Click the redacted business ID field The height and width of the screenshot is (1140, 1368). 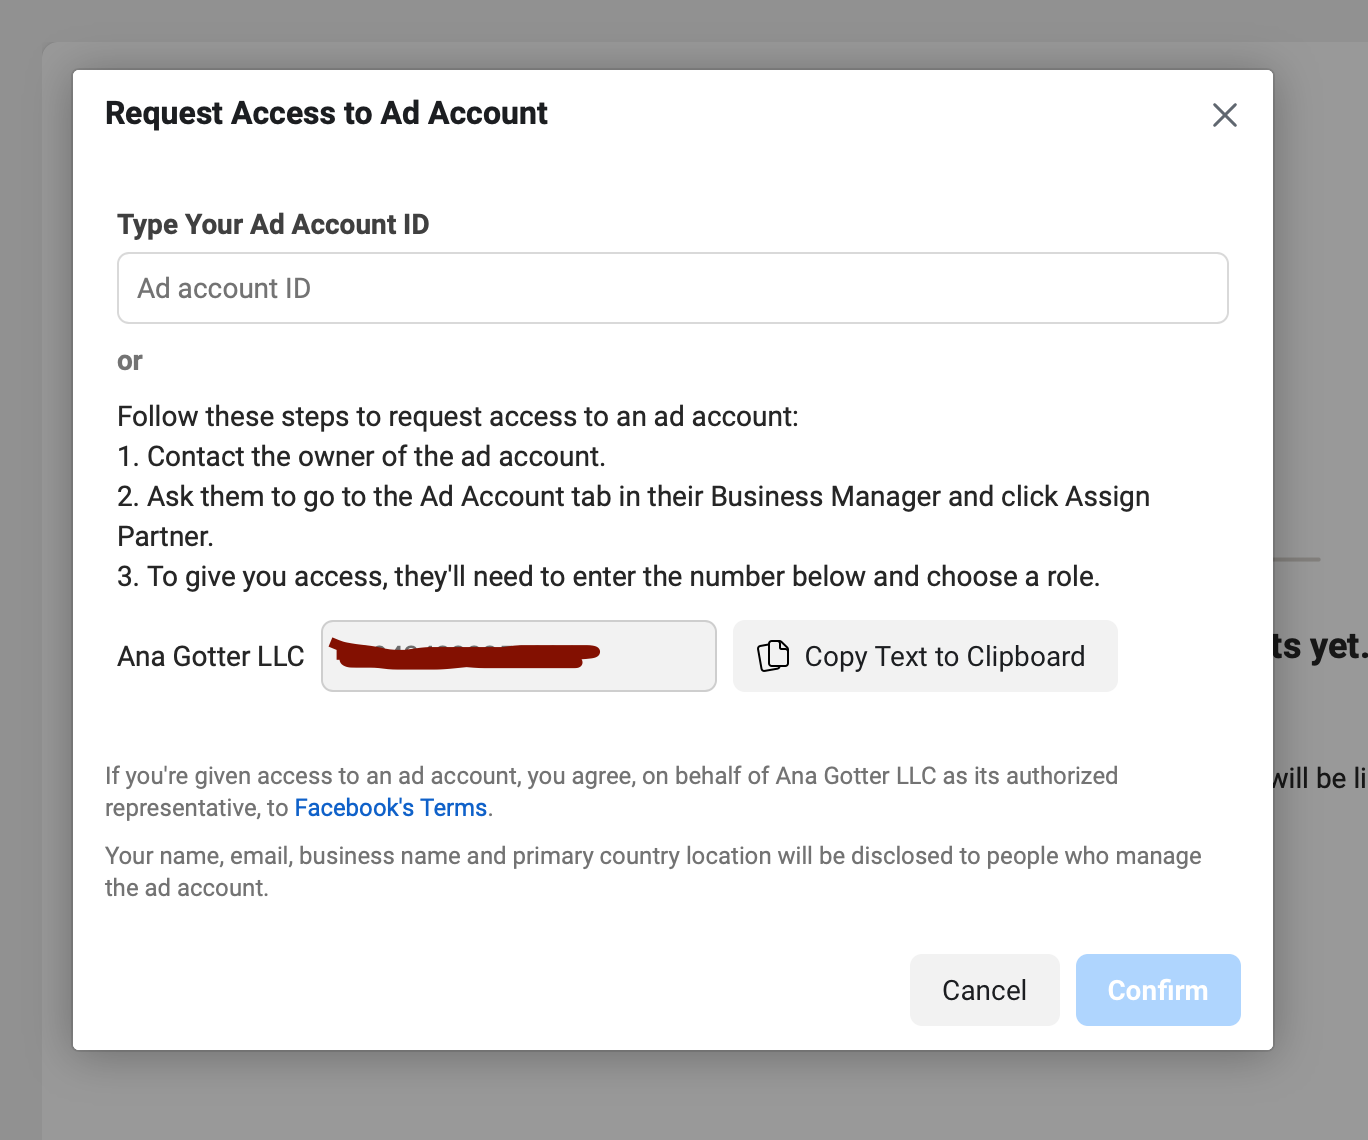click(x=518, y=656)
